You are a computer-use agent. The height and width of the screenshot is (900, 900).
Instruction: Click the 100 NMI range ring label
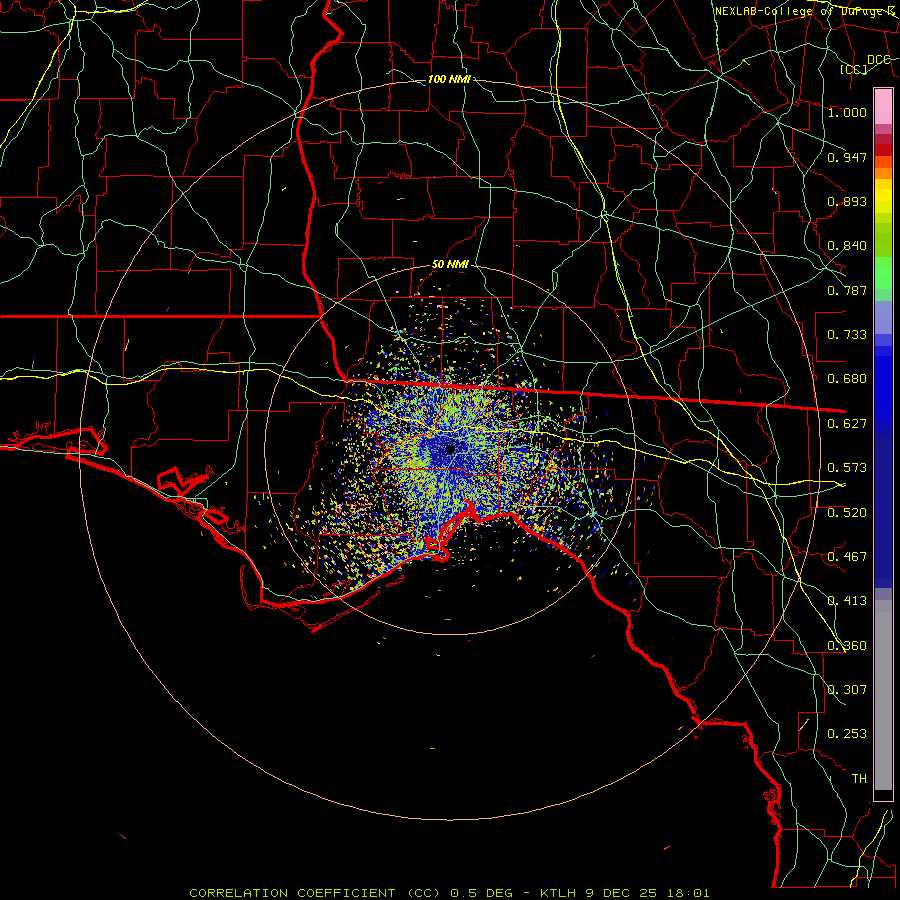(x=449, y=79)
